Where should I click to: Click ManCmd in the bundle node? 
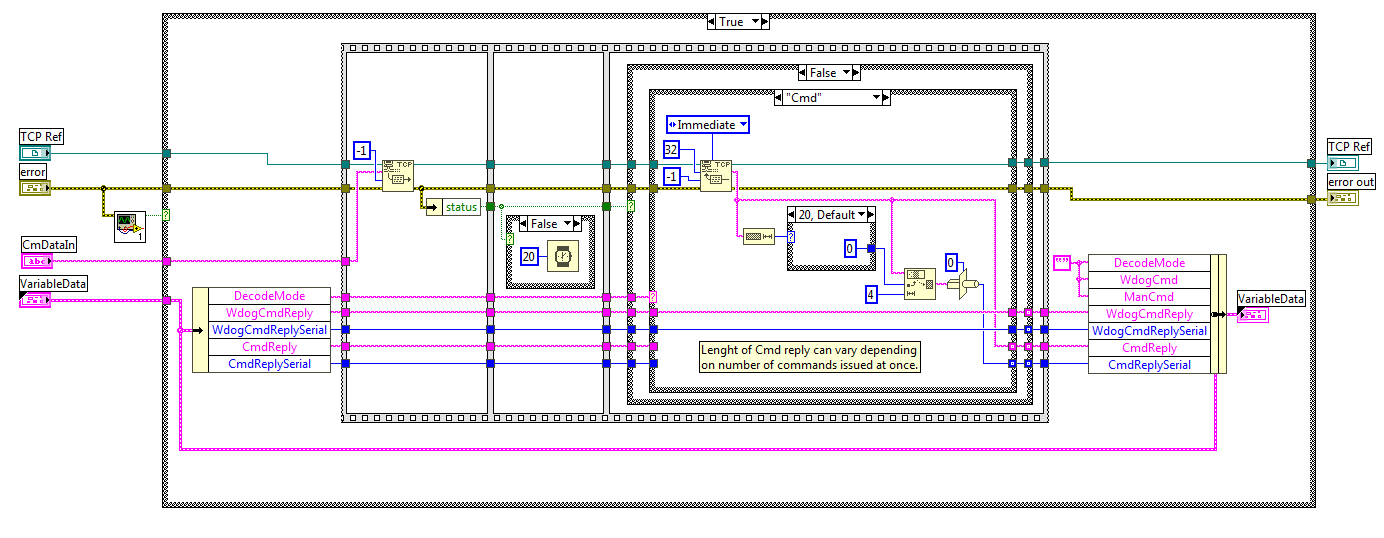click(x=1149, y=297)
